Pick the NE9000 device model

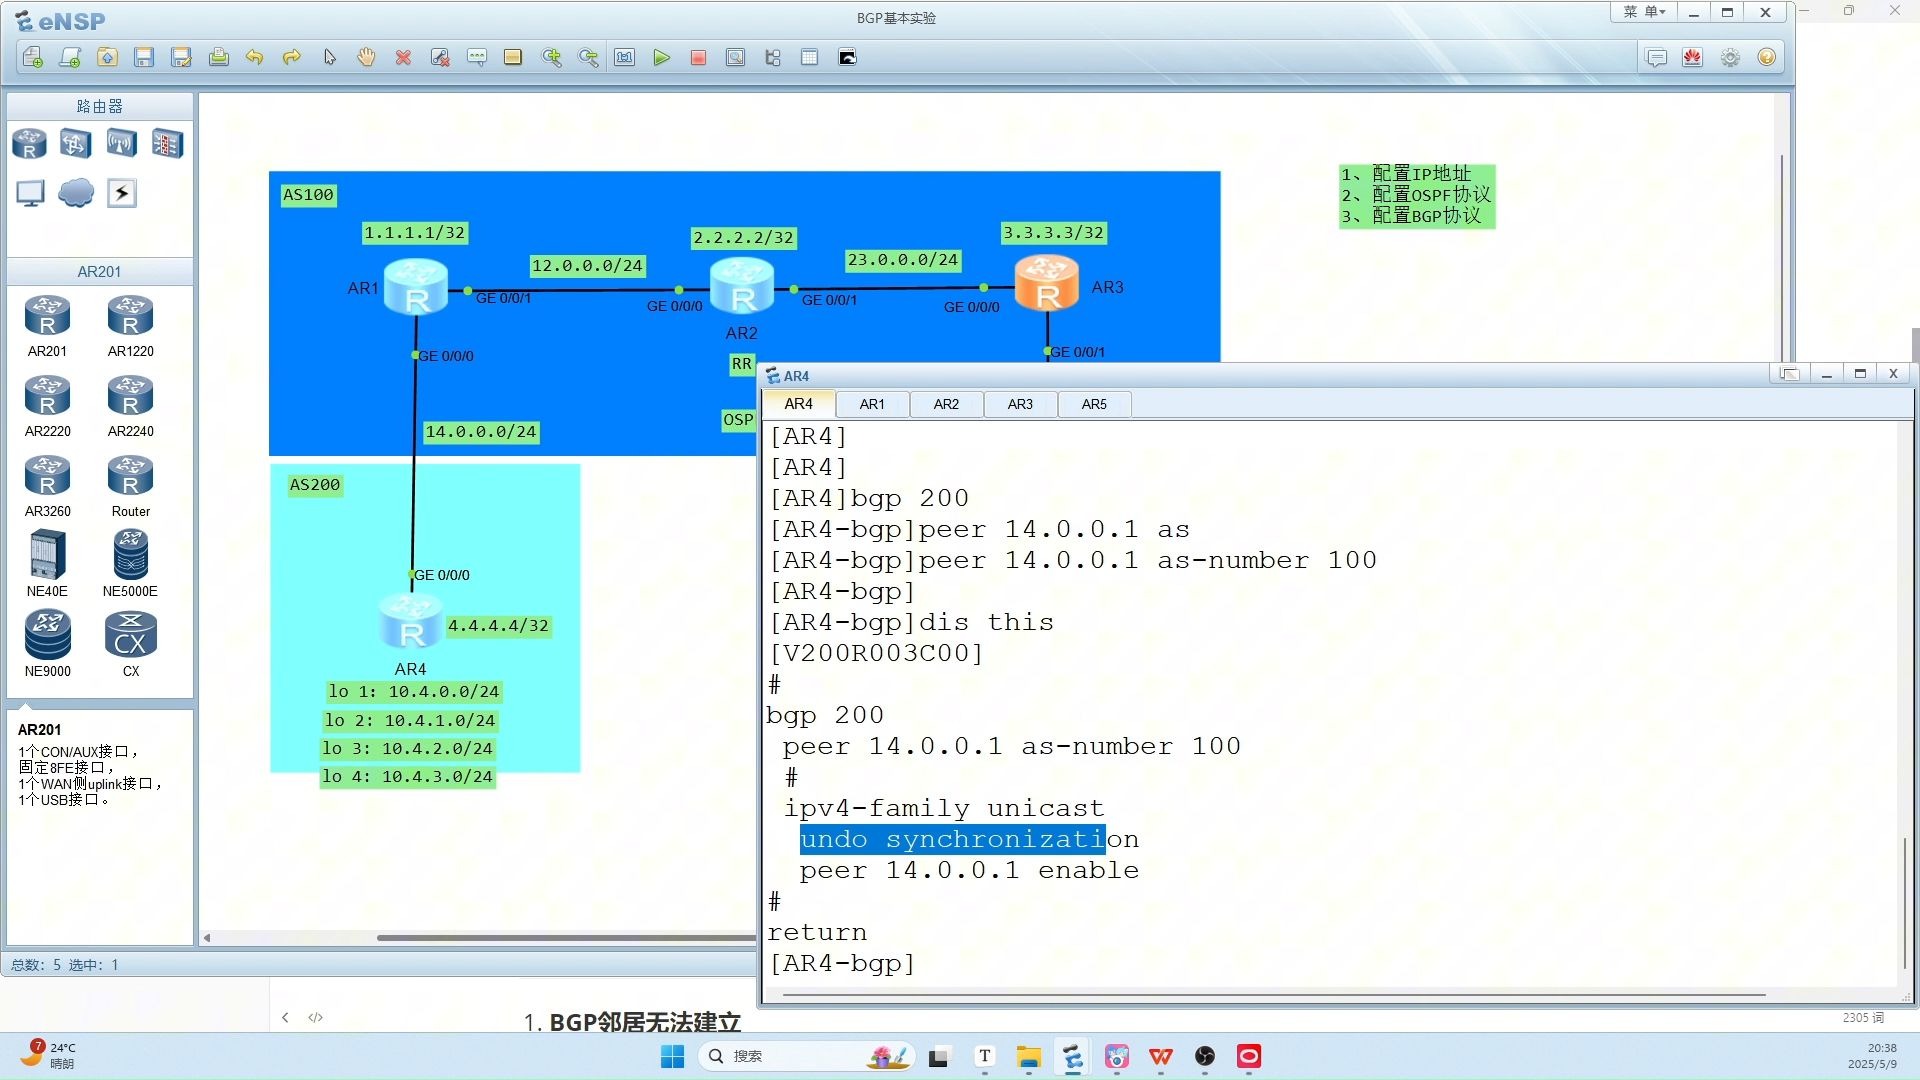click(47, 645)
